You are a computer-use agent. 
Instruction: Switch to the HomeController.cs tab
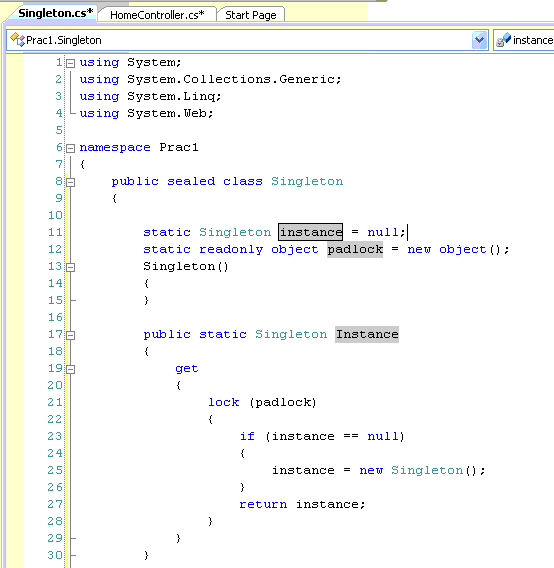157,15
